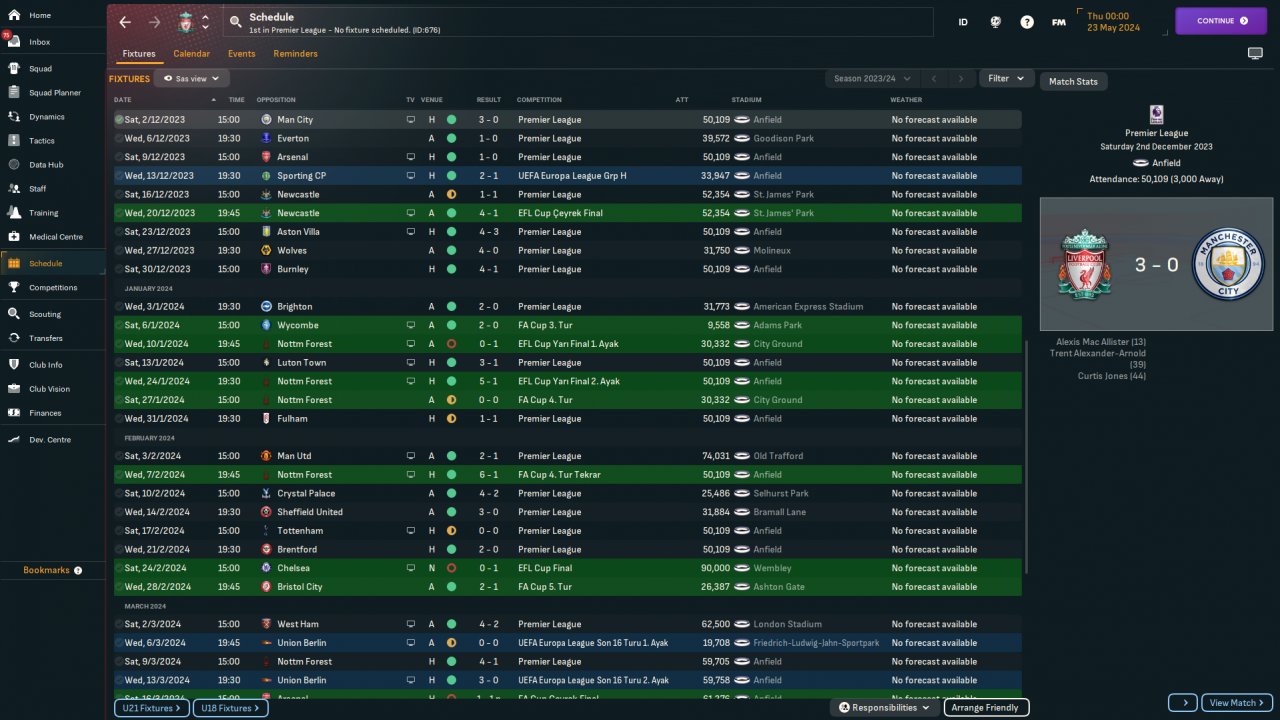1280x720 pixels.
Task: Click the Everton badge in fixture row
Action: click(266, 139)
